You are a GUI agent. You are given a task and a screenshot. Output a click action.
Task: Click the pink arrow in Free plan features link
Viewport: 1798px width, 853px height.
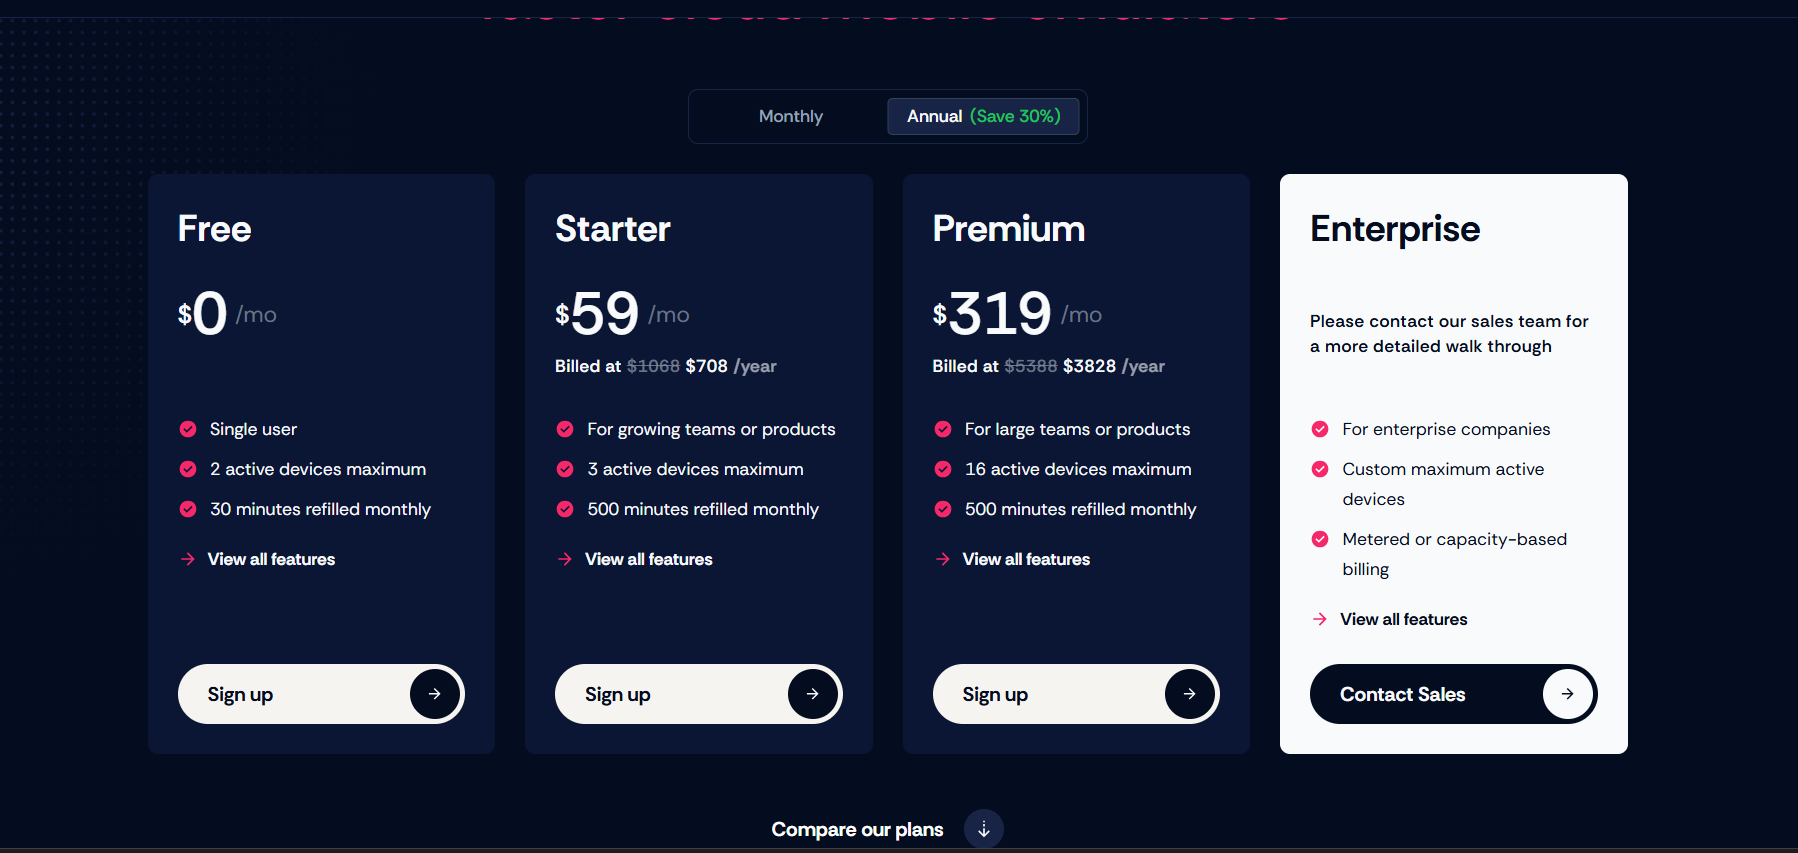point(188,559)
